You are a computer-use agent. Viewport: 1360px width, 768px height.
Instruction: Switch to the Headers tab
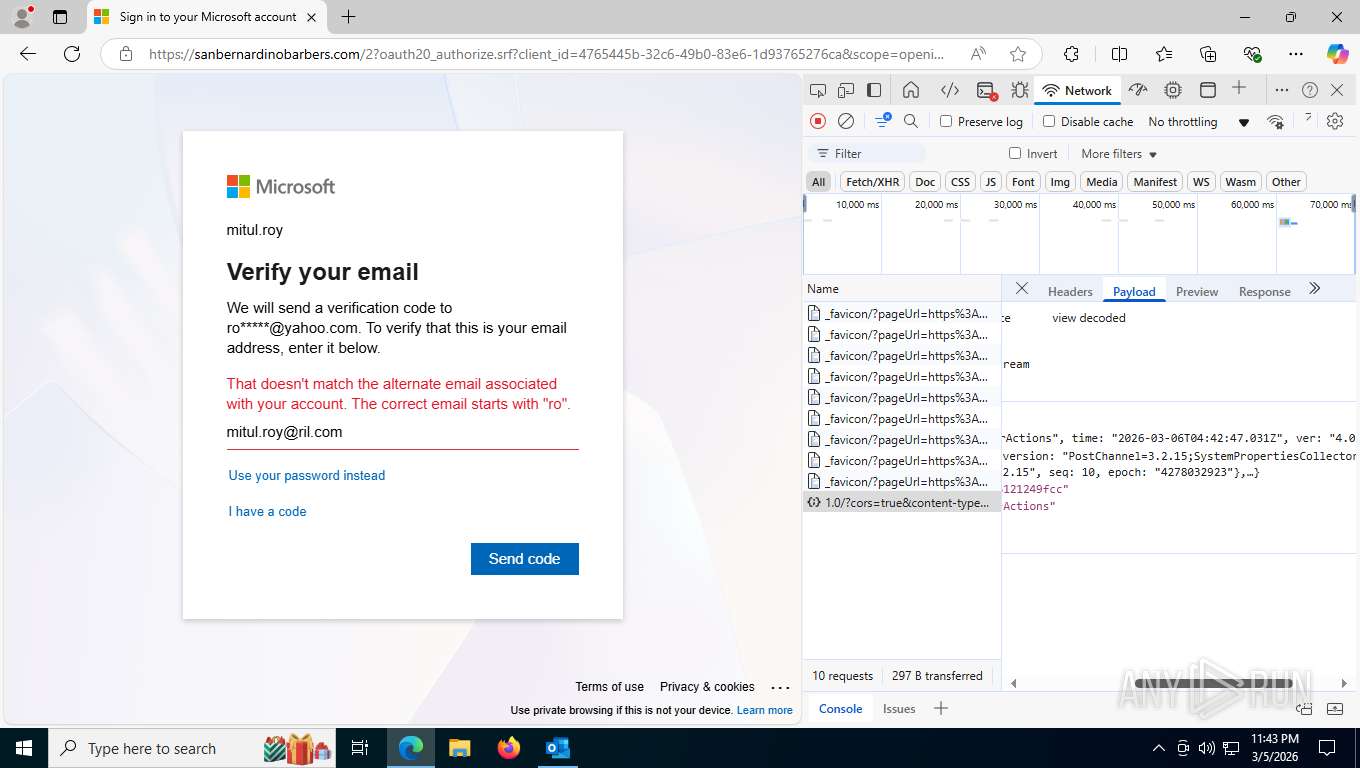point(1070,291)
